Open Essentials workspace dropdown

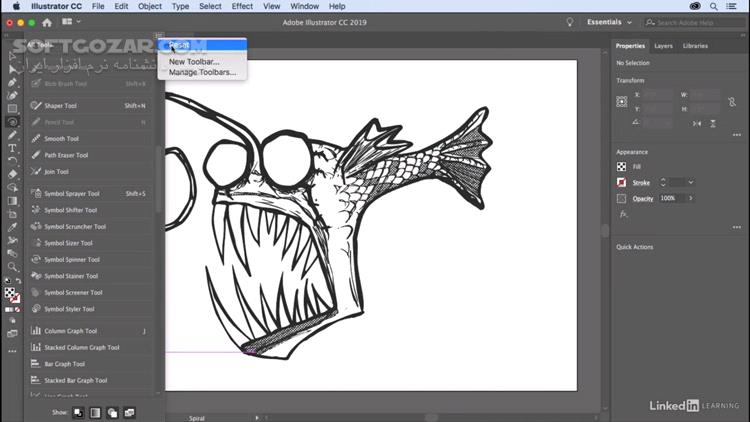click(609, 22)
